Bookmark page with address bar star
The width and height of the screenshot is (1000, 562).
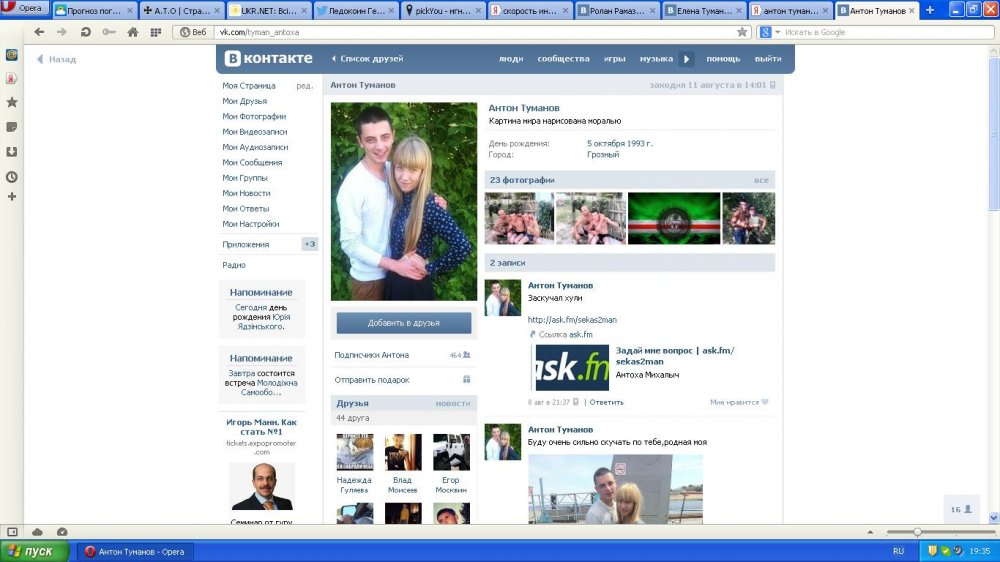tap(742, 32)
